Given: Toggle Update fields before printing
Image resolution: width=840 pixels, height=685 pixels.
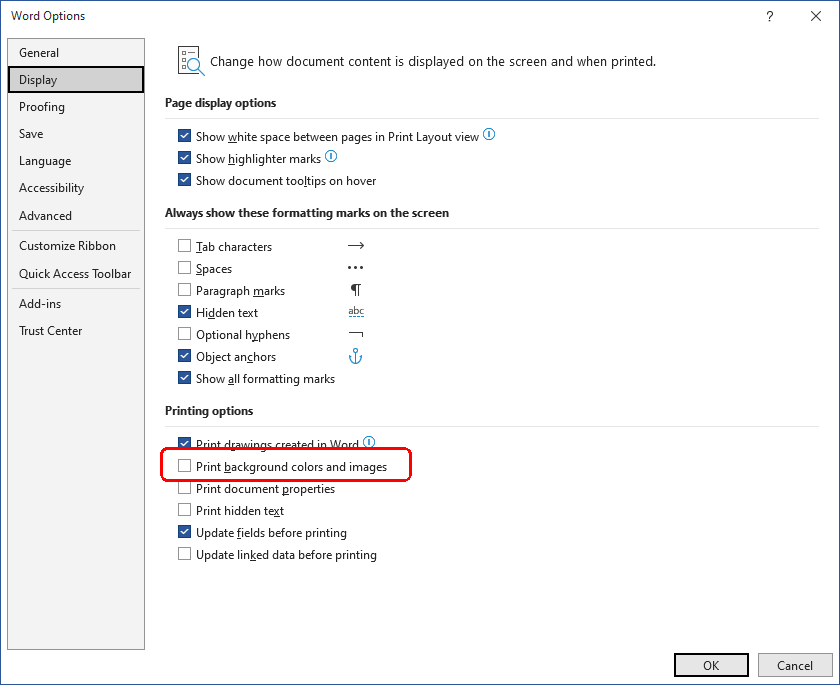Looking at the screenshot, I should point(184,532).
